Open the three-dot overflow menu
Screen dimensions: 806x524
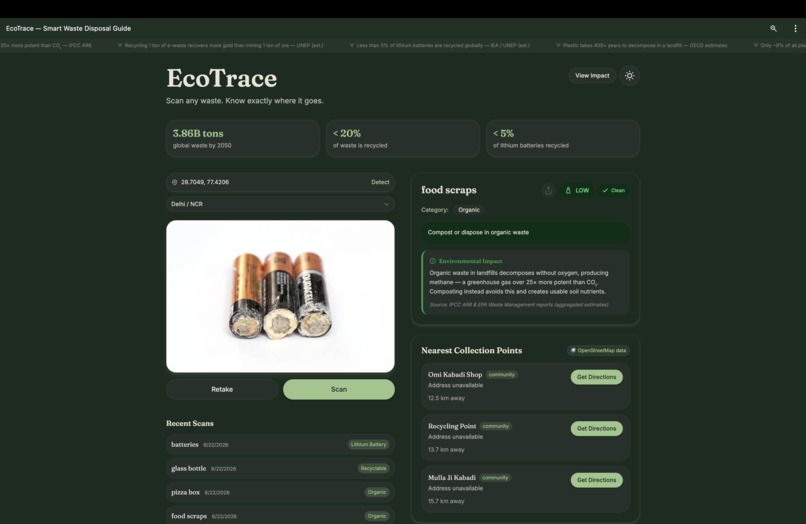coord(795,29)
